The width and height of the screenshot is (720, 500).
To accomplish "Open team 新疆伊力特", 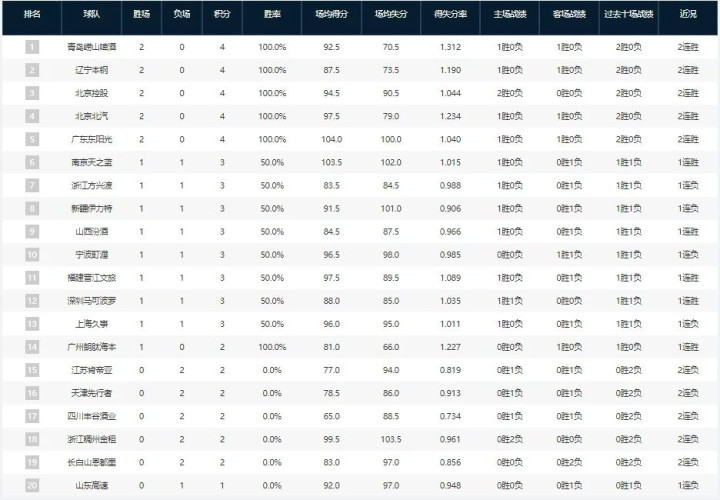I will pyautogui.click(x=94, y=208).
